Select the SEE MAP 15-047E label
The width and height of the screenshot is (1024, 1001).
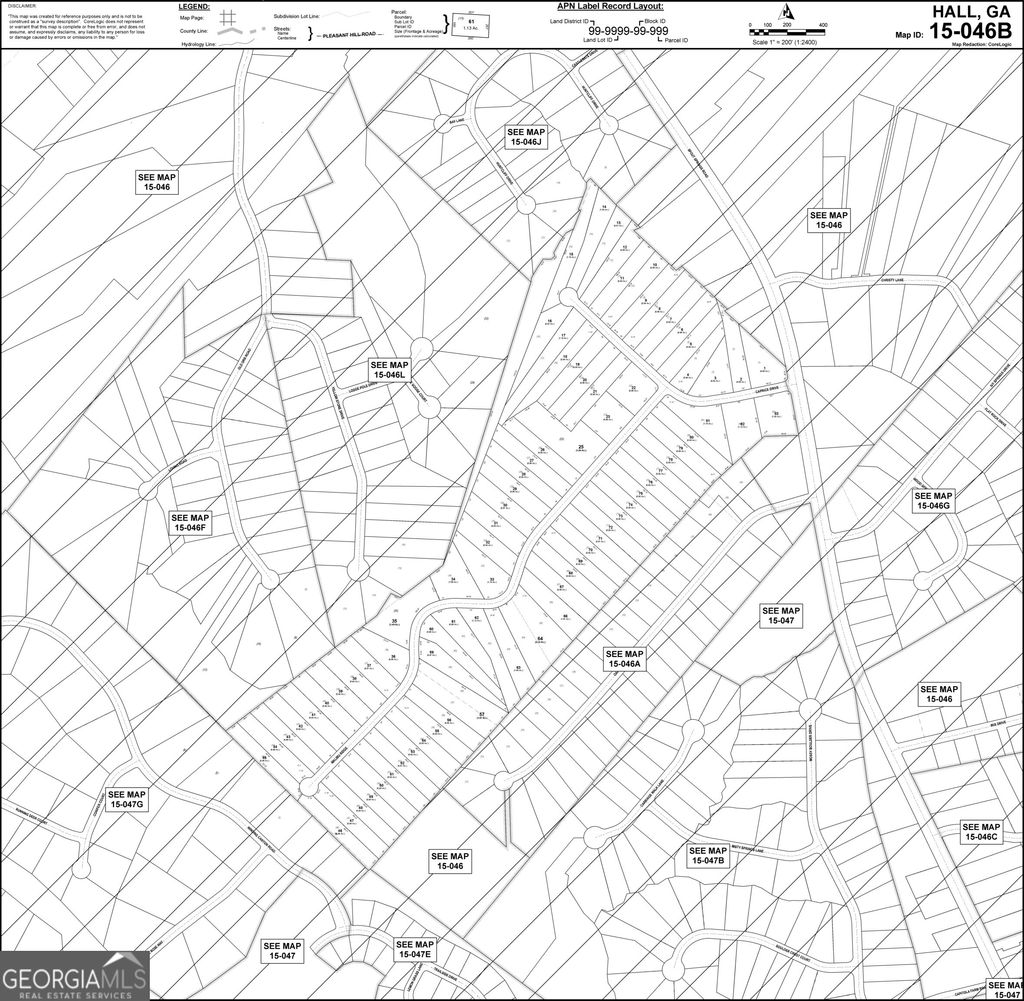415,949
